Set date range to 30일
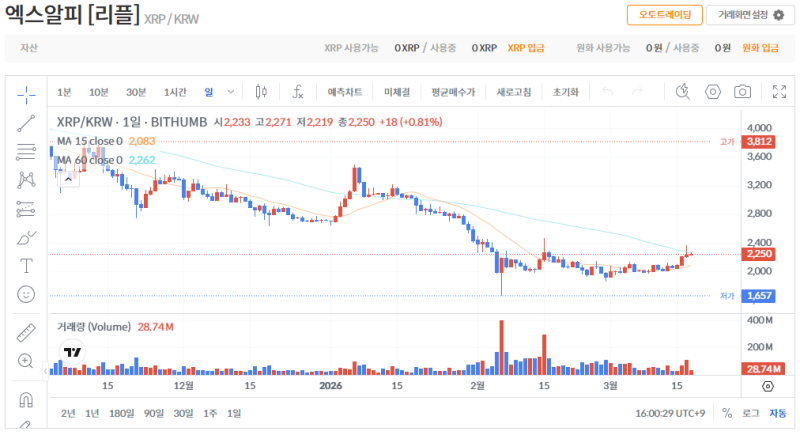Screen dimensions: 800x435 (x=183, y=413)
